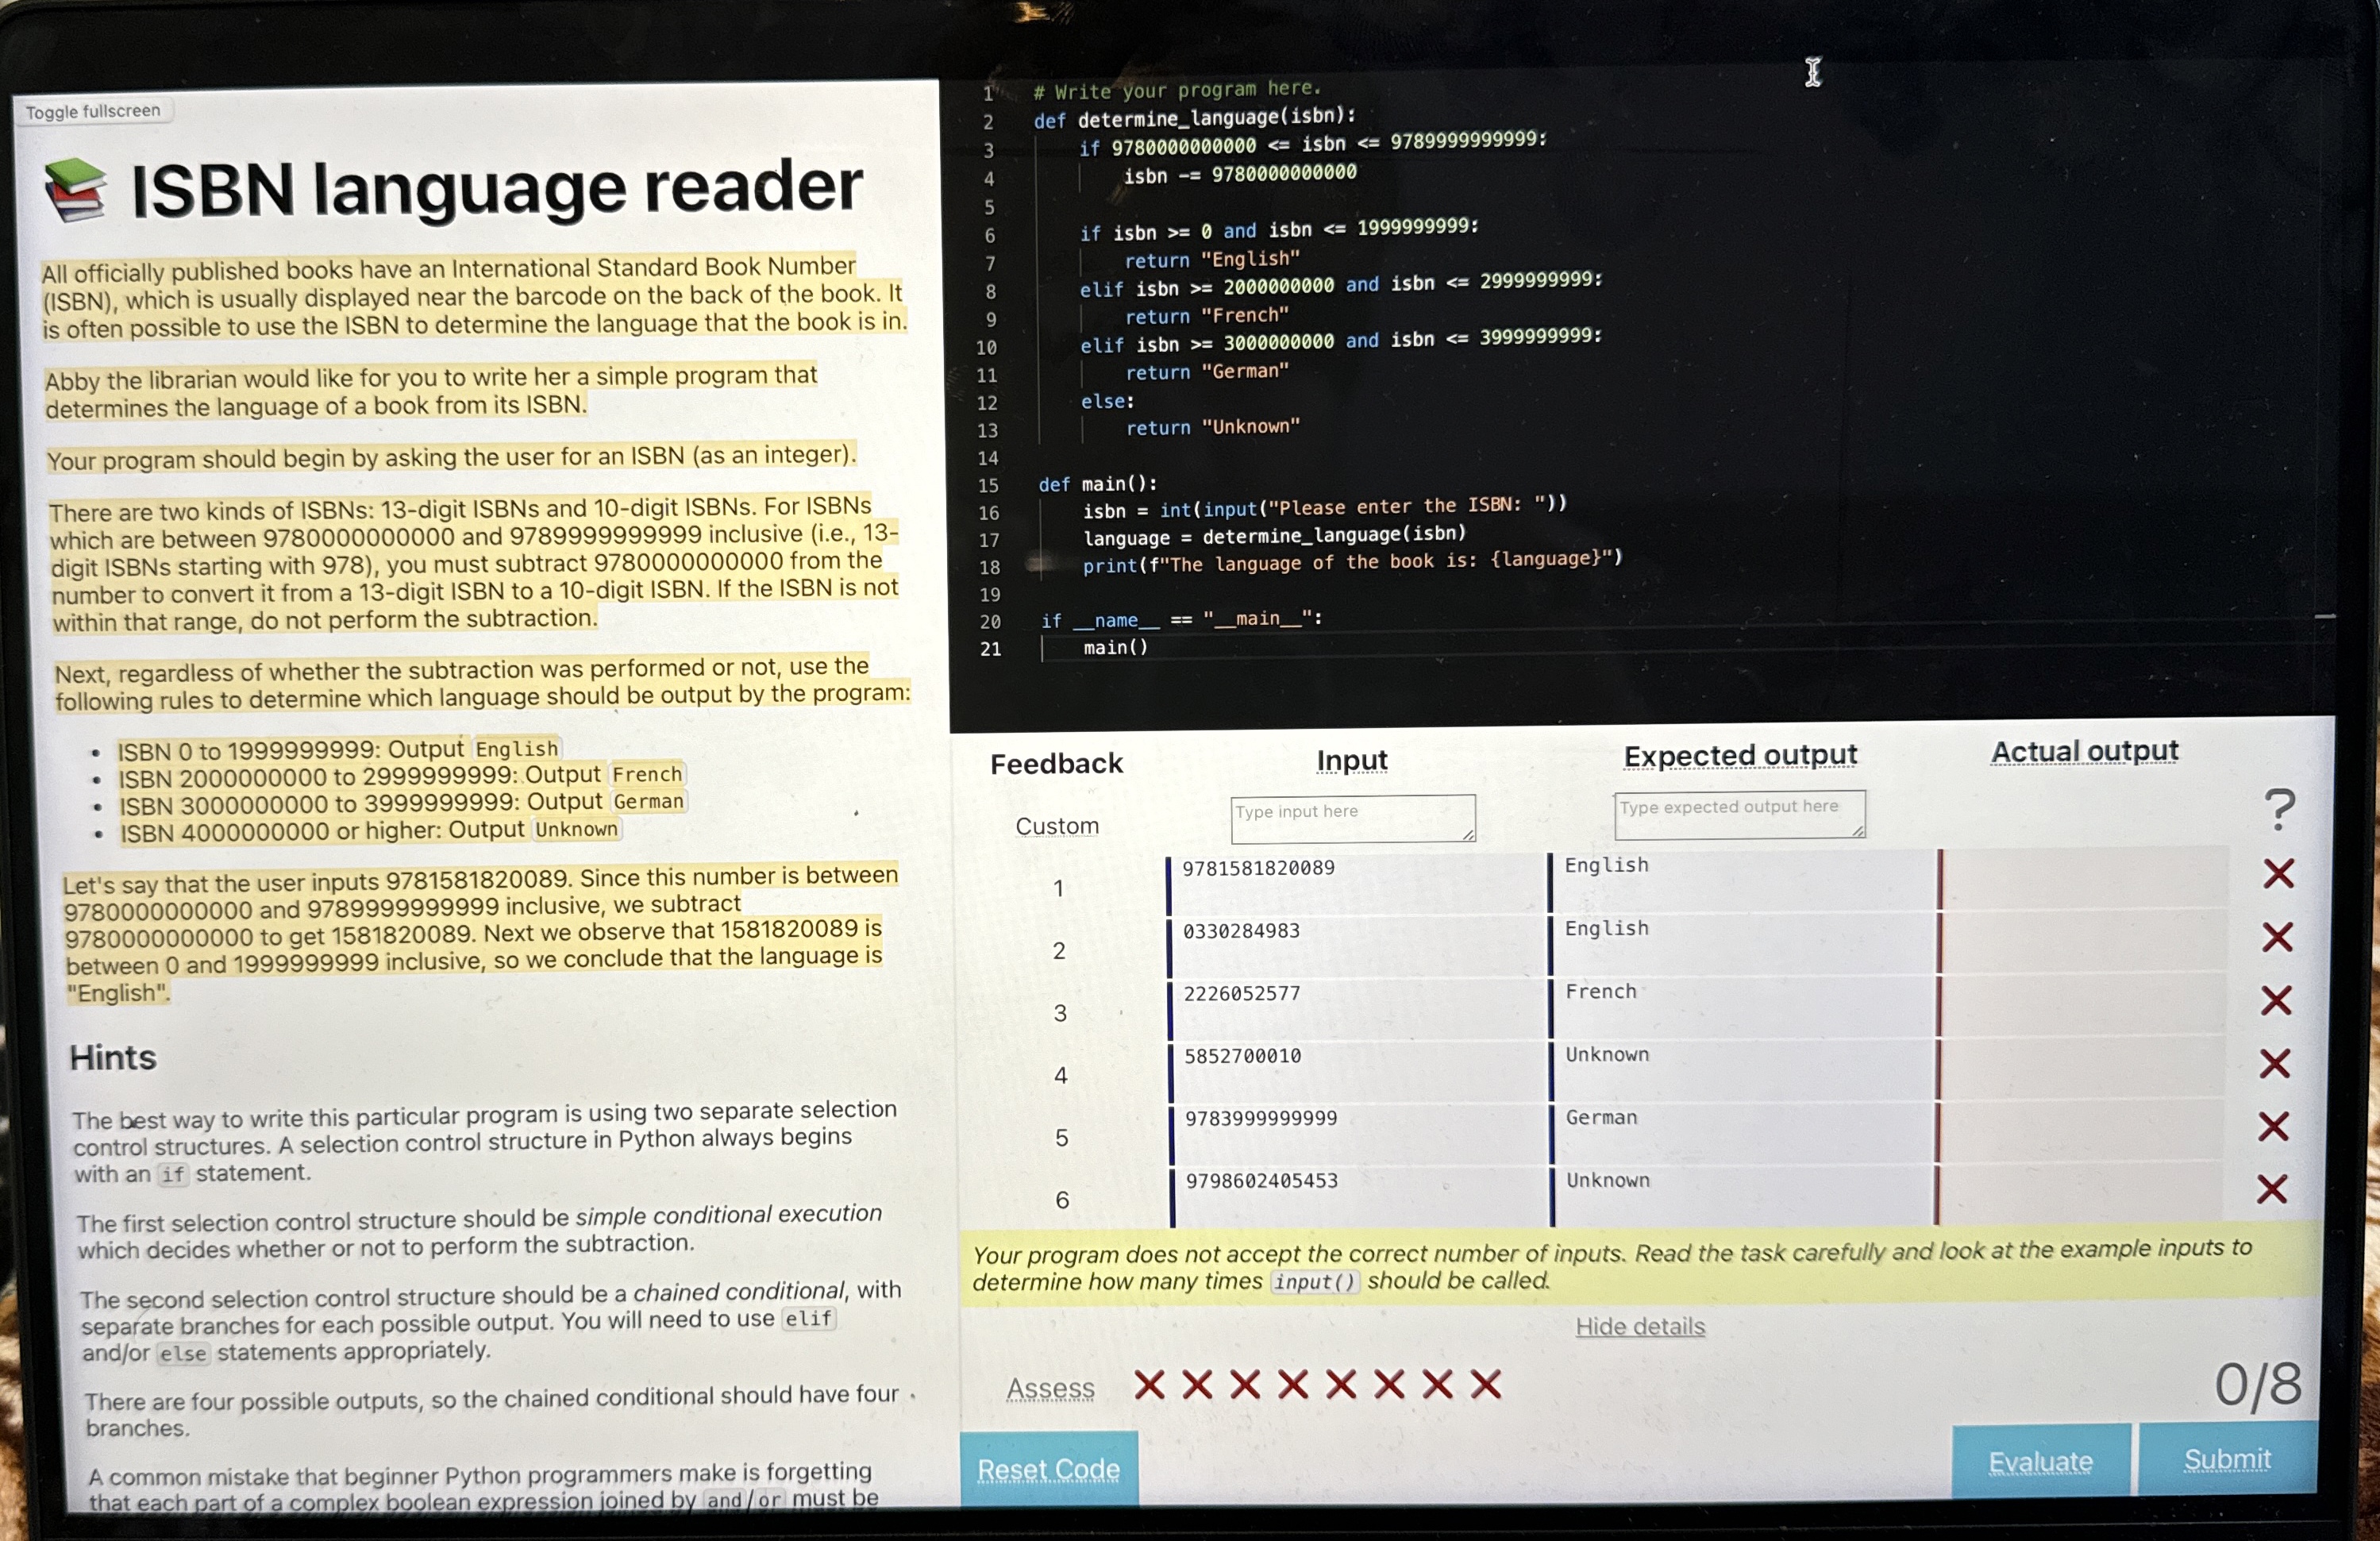Click the question mark help icon
Viewport: 2380px width, 1541px height.
click(2280, 808)
